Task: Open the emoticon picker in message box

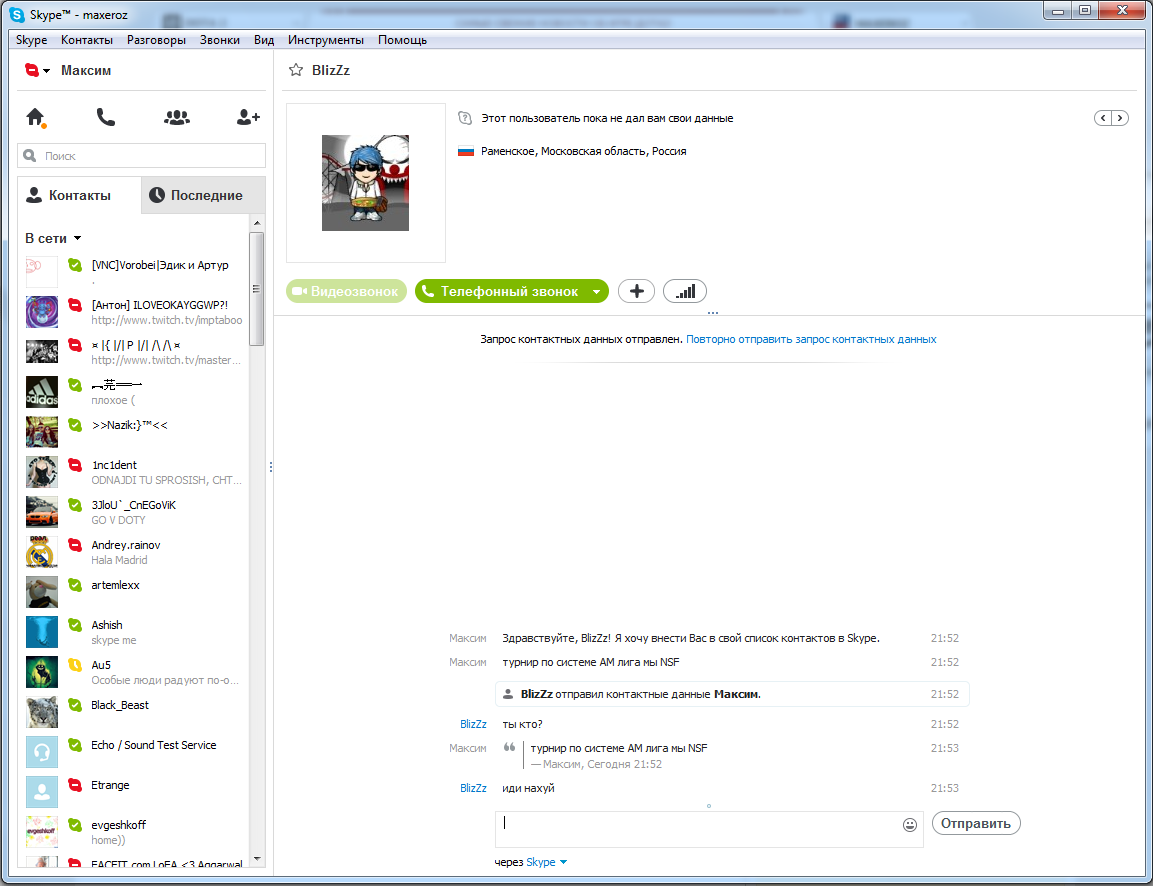Action: pyautogui.click(x=910, y=825)
